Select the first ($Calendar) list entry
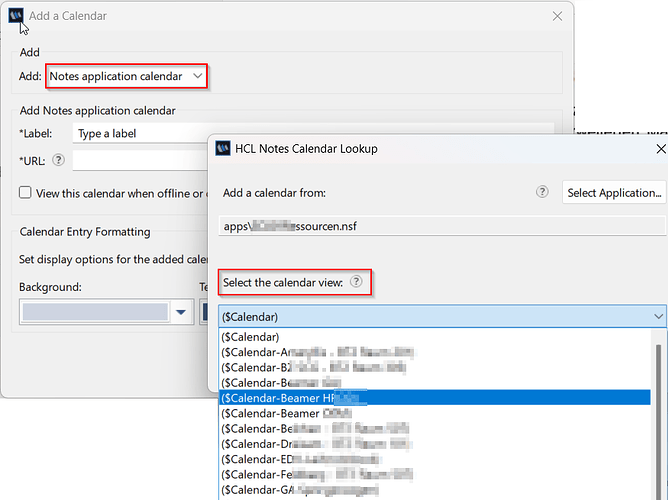 [x=435, y=337]
